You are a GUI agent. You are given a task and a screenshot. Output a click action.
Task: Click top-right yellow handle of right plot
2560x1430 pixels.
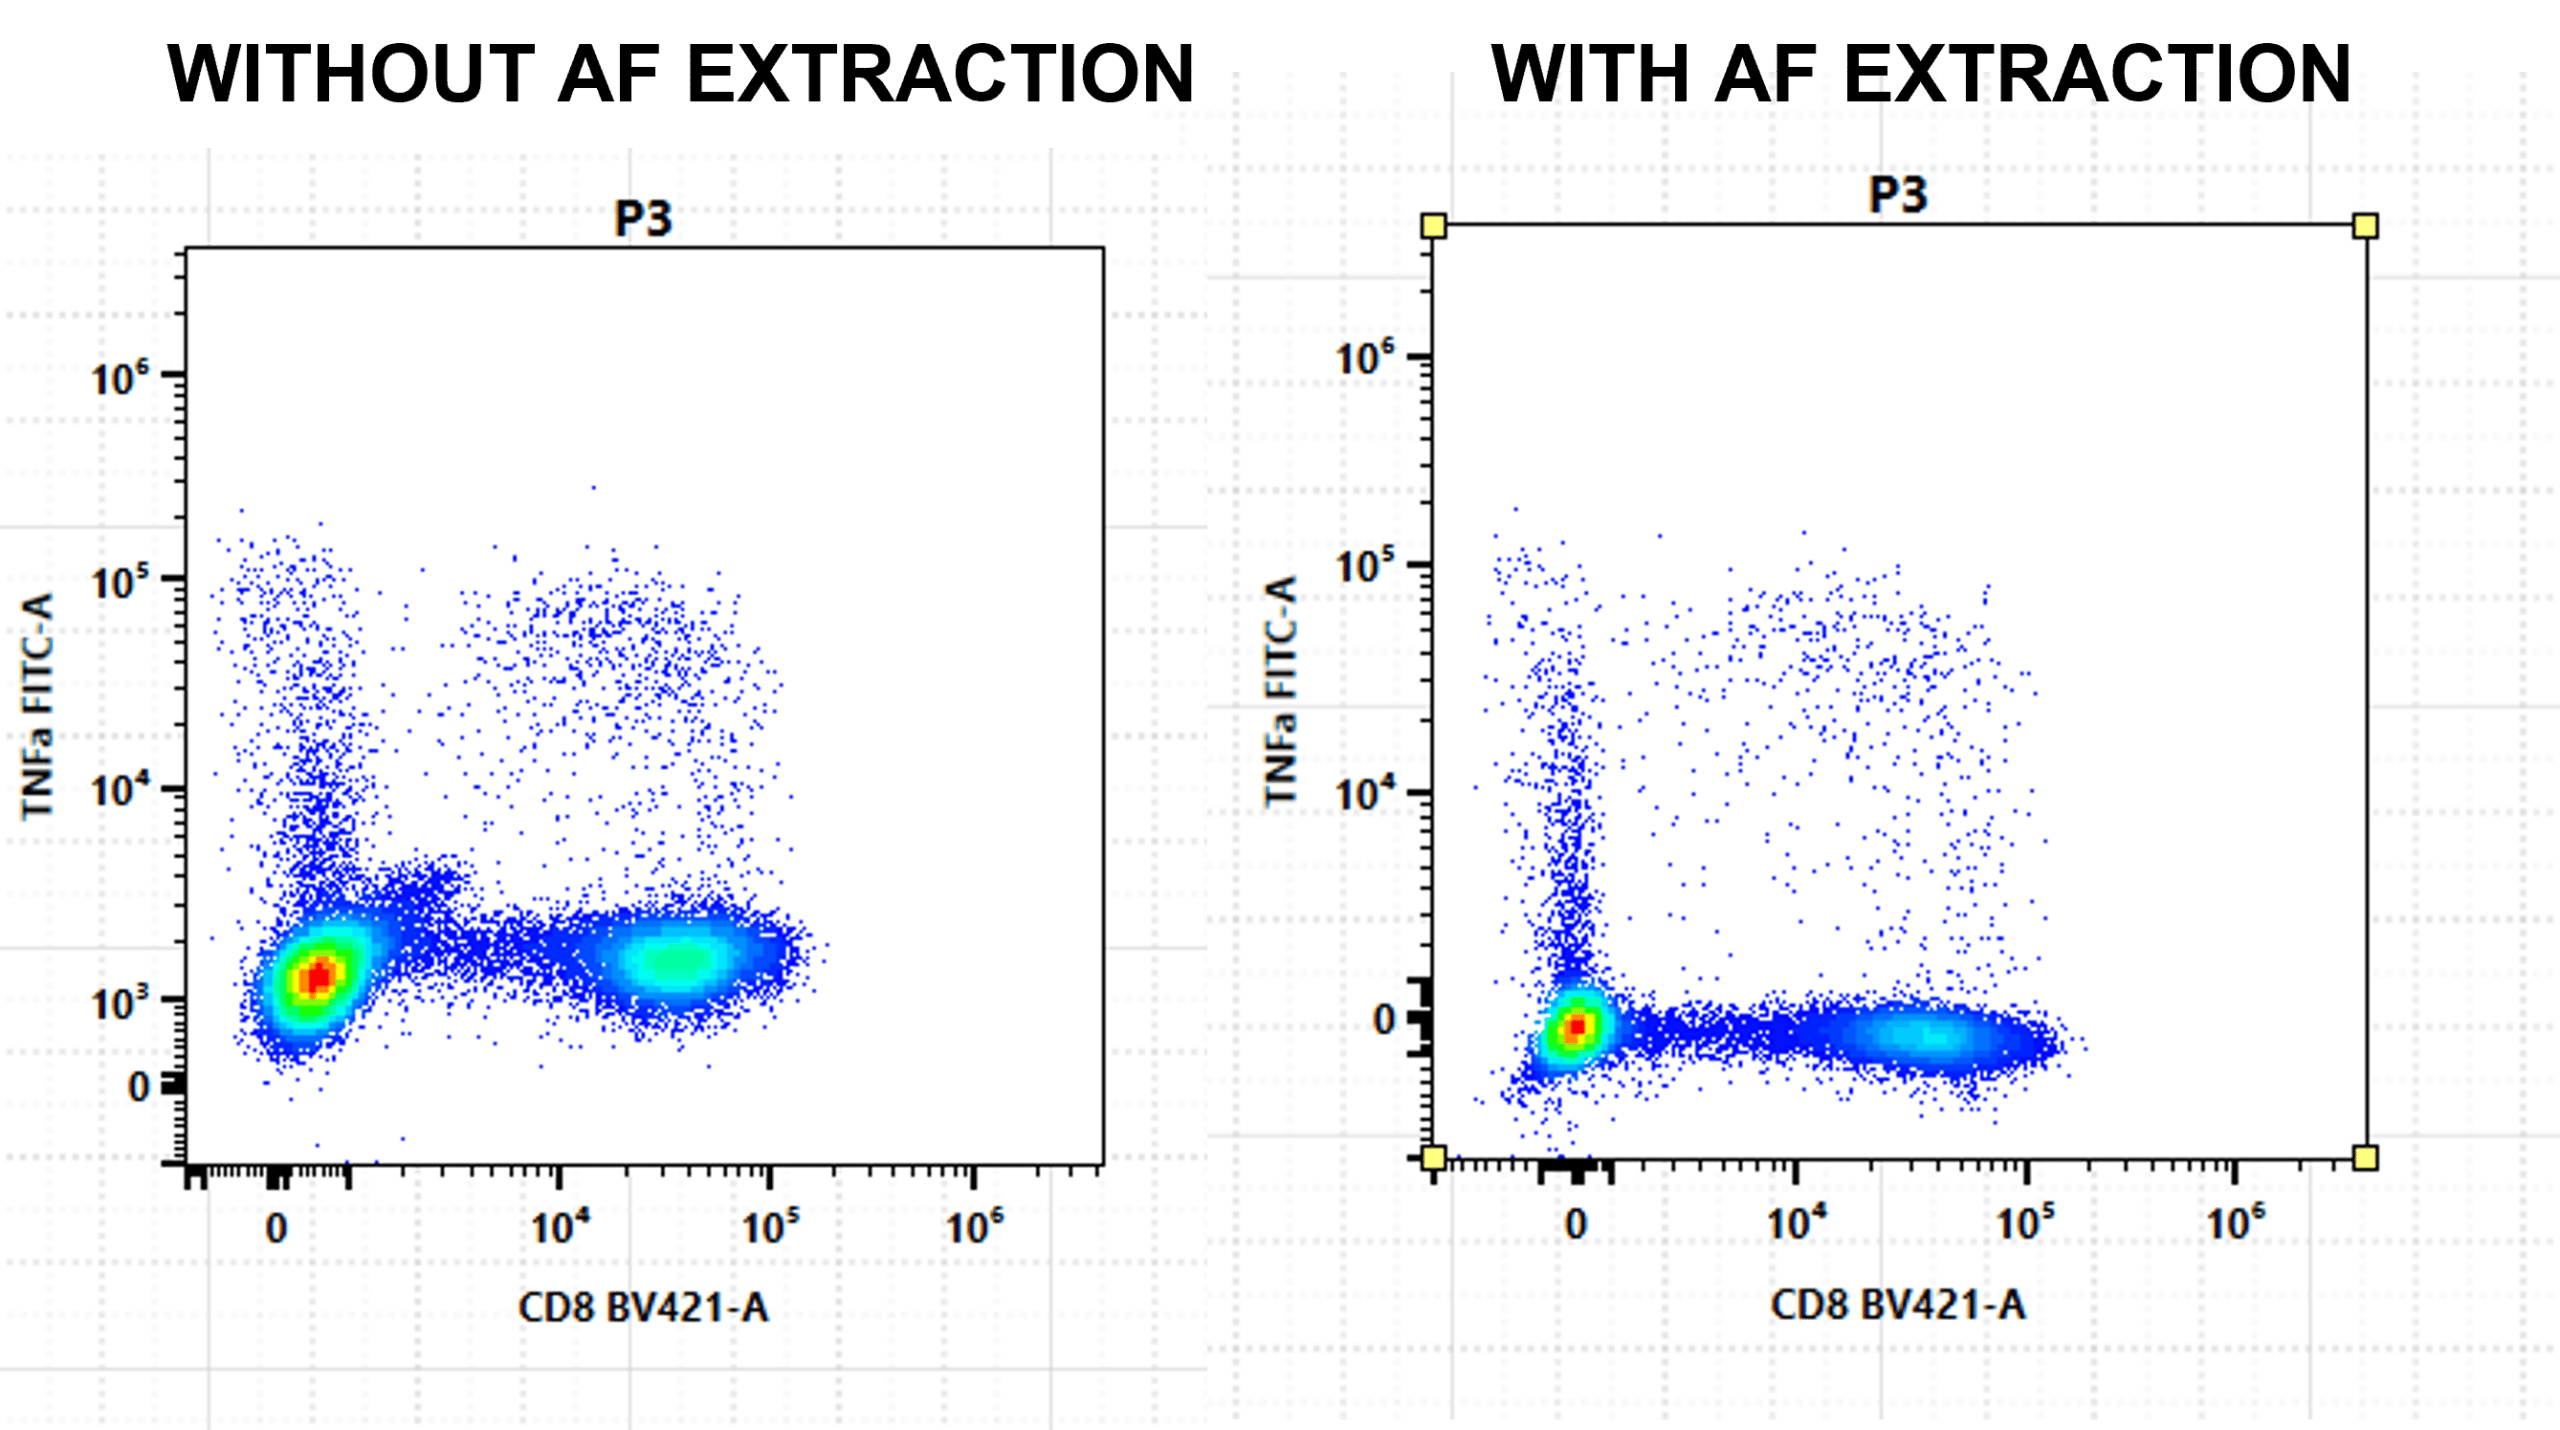point(2365,226)
